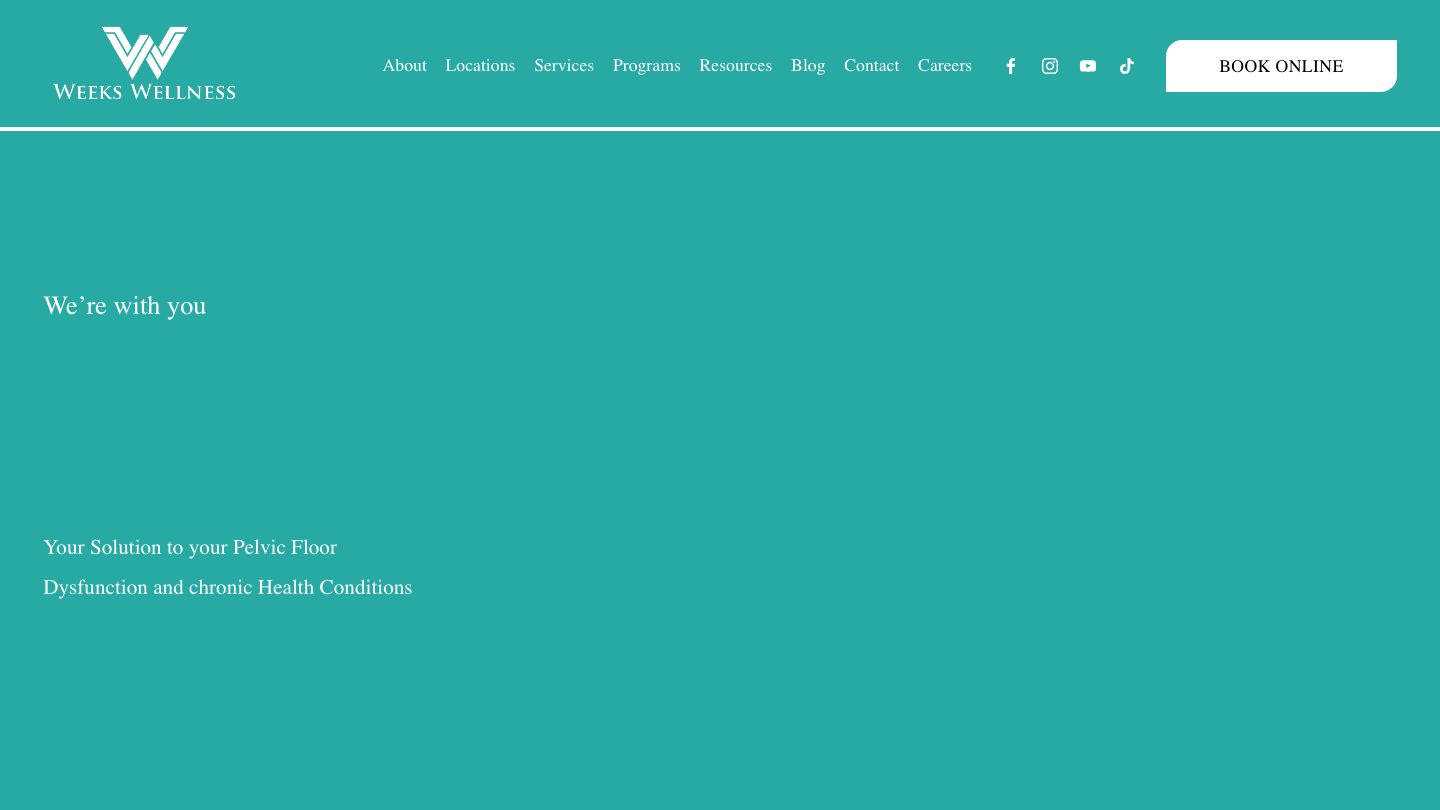This screenshot has height=810, width=1440.
Task: Expand the Programs navigation menu
Action: tap(646, 66)
